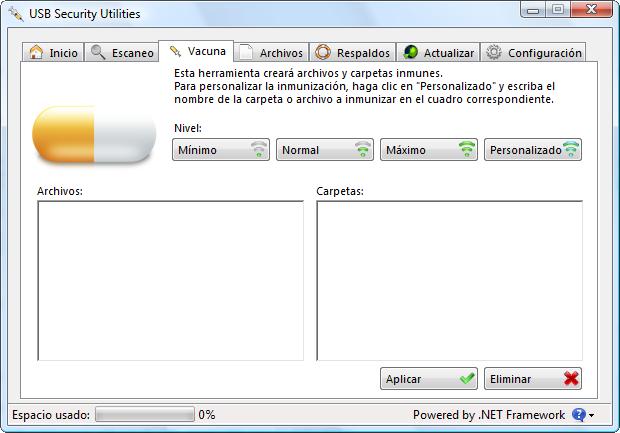The image size is (620, 433).
Task: Click the blank page icon on Archivos tab
Action: tap(246, 52)
